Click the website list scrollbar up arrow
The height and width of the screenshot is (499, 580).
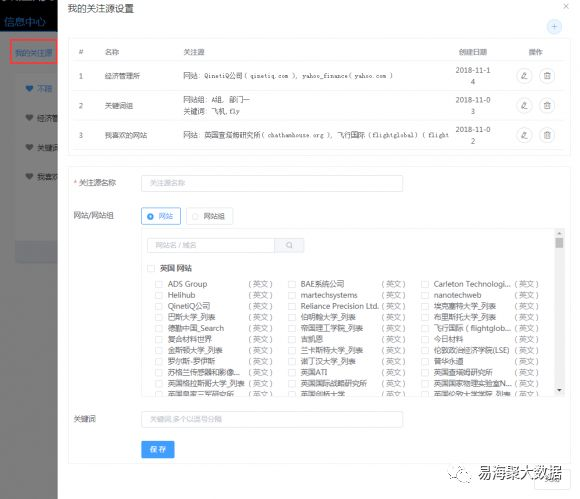coord(559,233)
